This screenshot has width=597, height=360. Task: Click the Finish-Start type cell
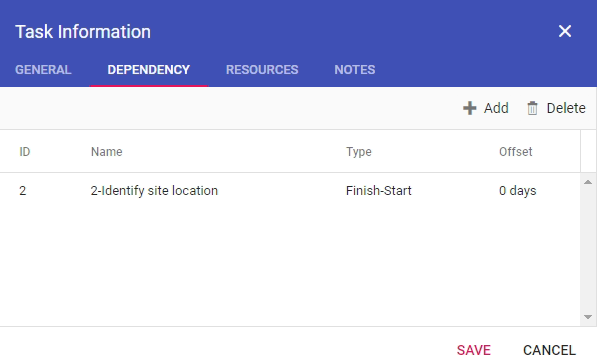pos(379,190)
